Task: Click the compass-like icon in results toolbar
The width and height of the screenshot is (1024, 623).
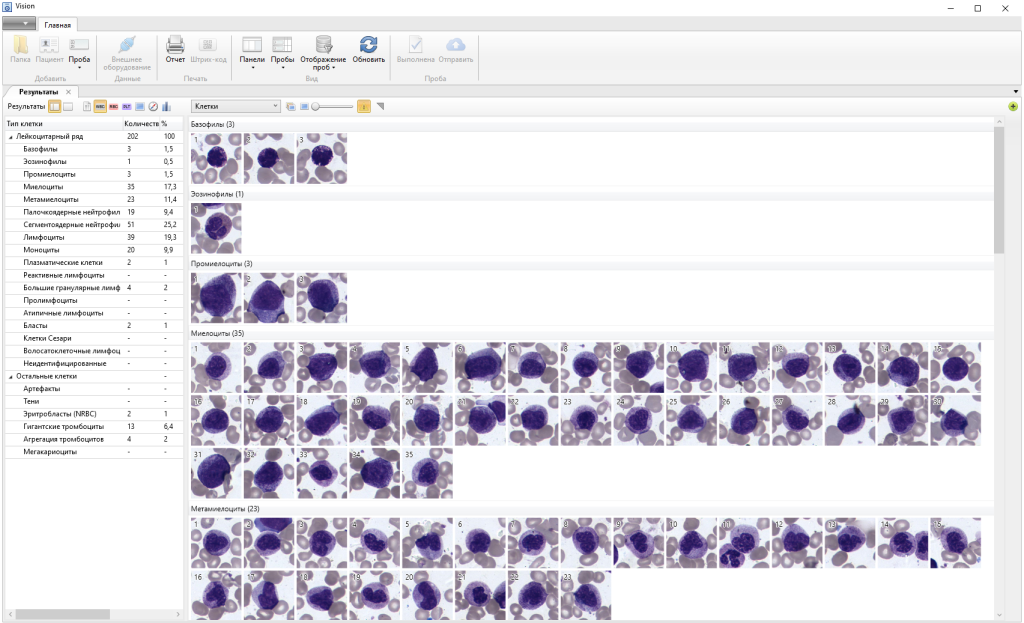Action: point(153,106)
